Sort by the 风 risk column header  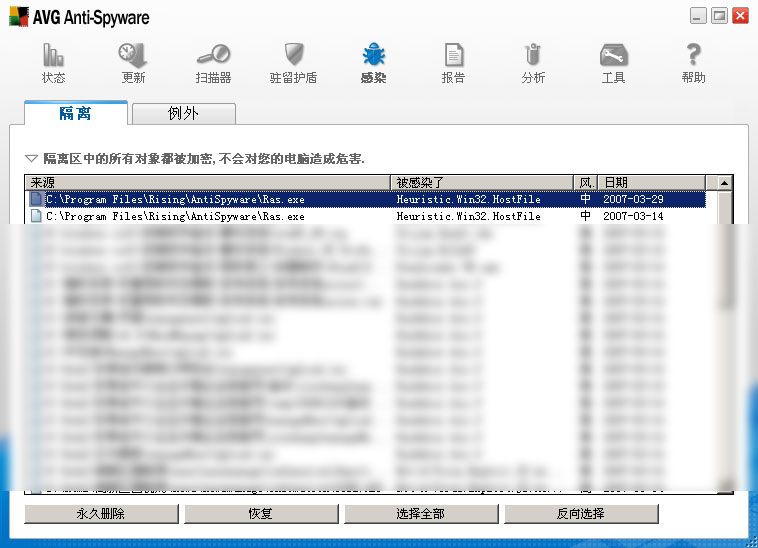click(x=586, y=182)
